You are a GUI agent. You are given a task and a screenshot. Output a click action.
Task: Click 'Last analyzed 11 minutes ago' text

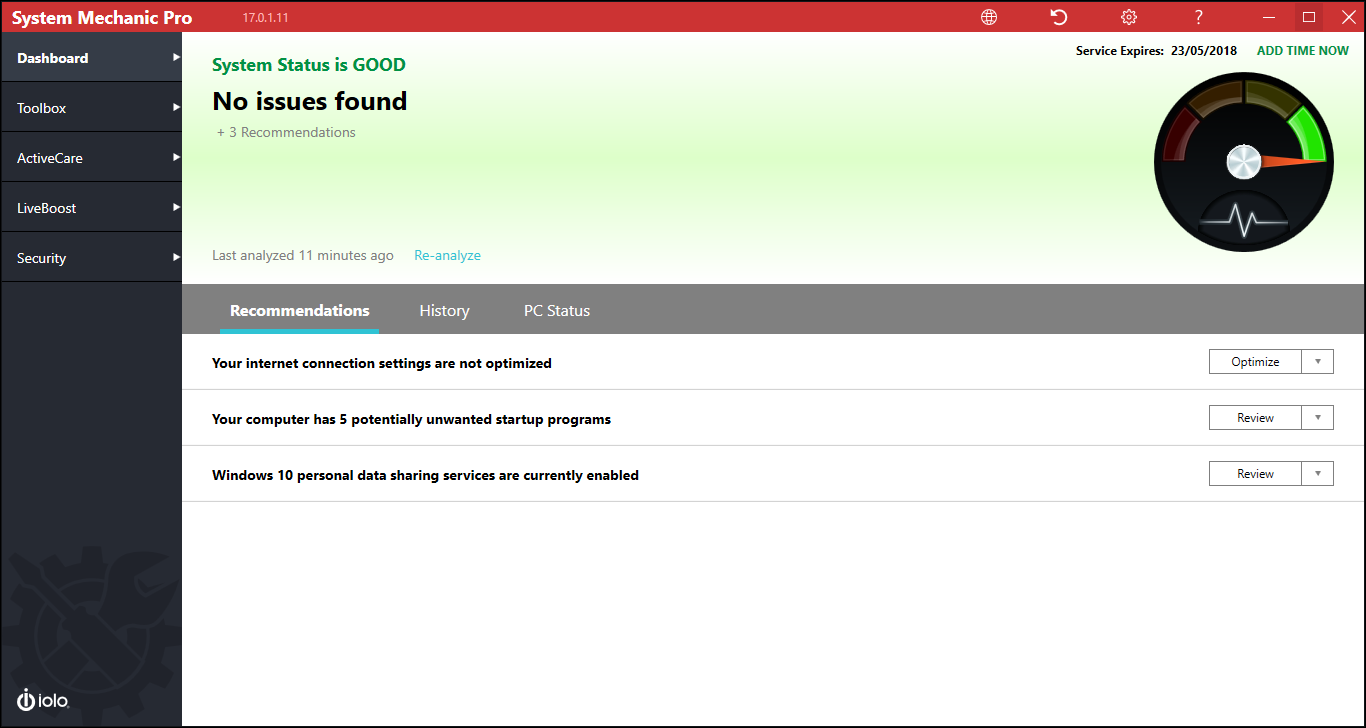point(303,256)
